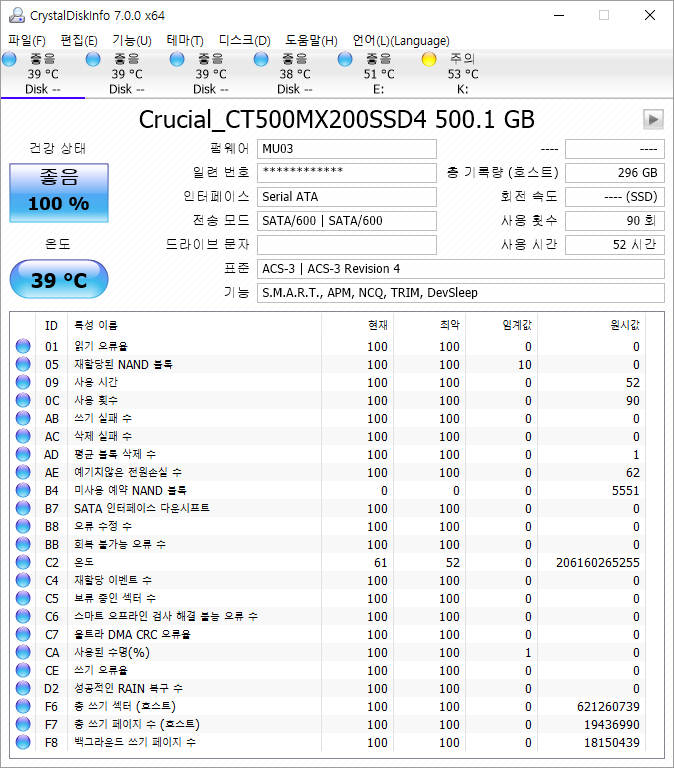This screenshot has width=674, height=768.
Task: Select the E: drive at 51 °C
Action: [x=379, y=74]
